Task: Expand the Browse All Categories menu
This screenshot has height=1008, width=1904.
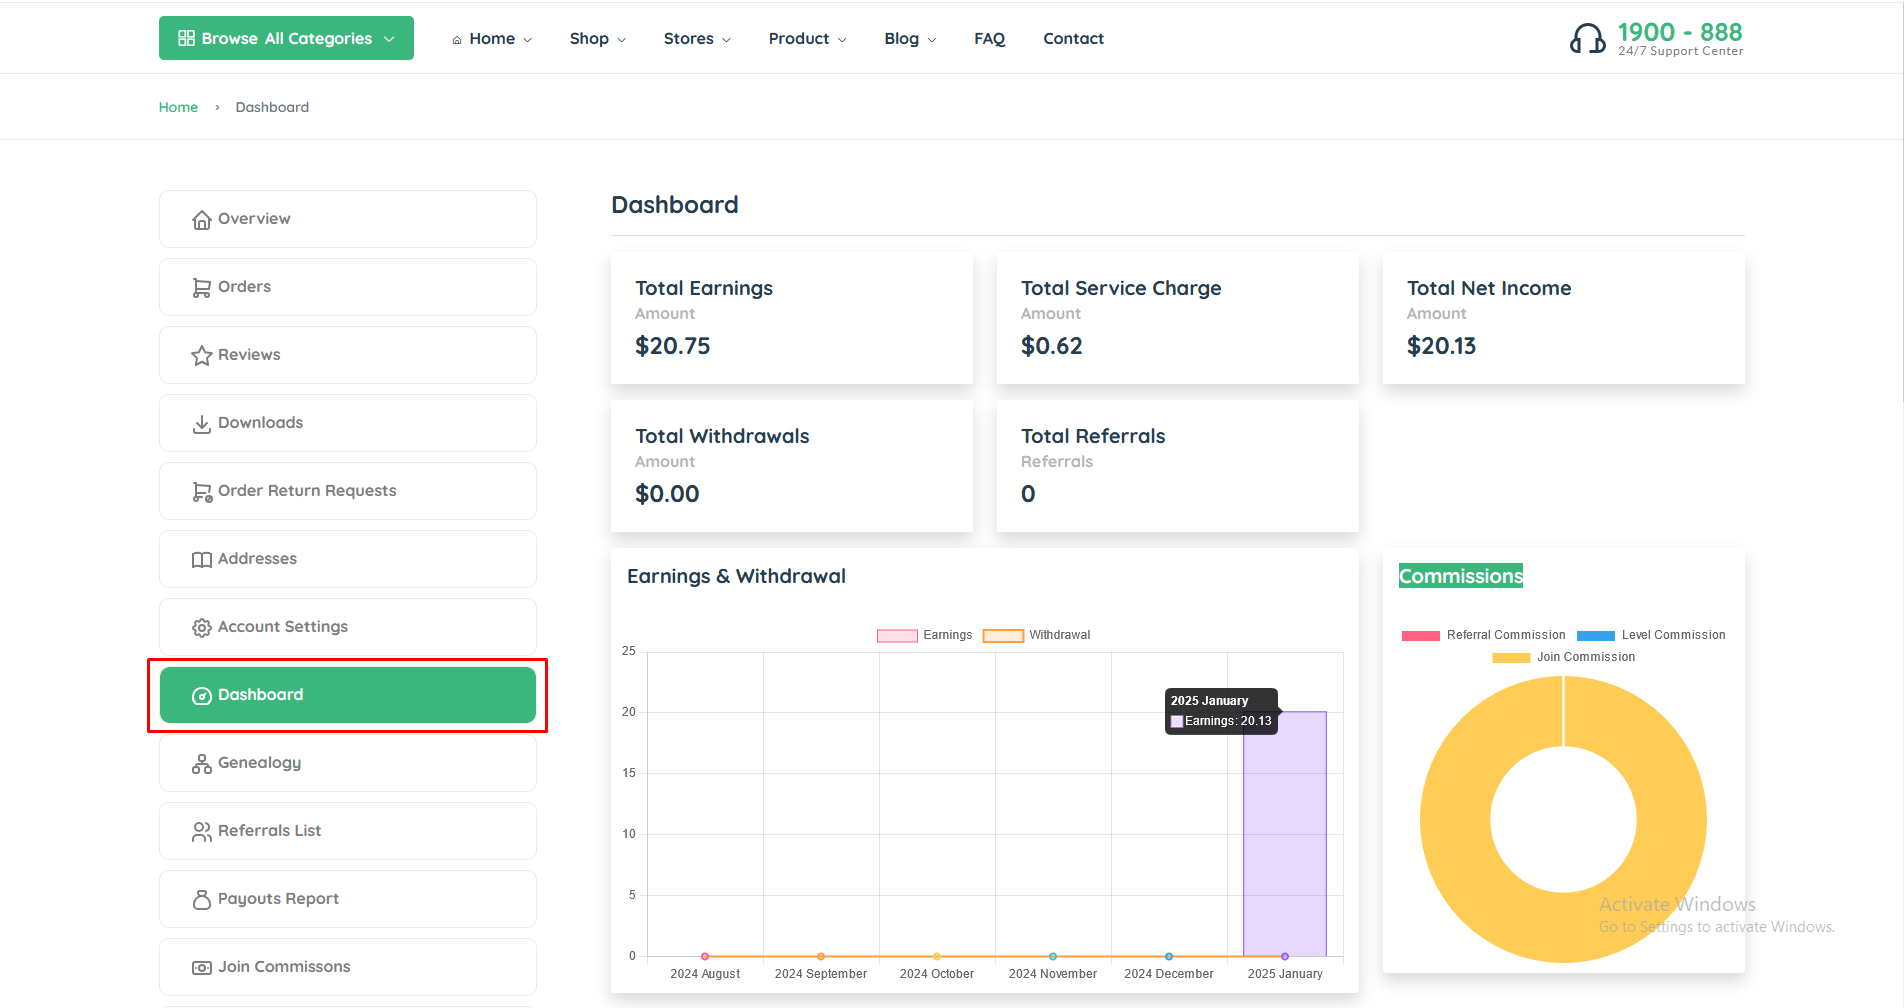Action: [285, 38]
